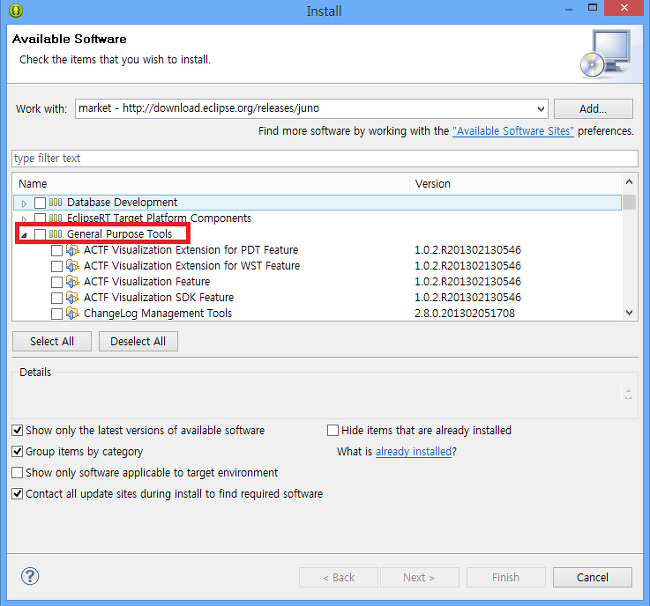The height and width of the screenshot is (606, 650).
Task: Click the ACTF Visualization Extension for WST feature icon
Action: [73, 266]
